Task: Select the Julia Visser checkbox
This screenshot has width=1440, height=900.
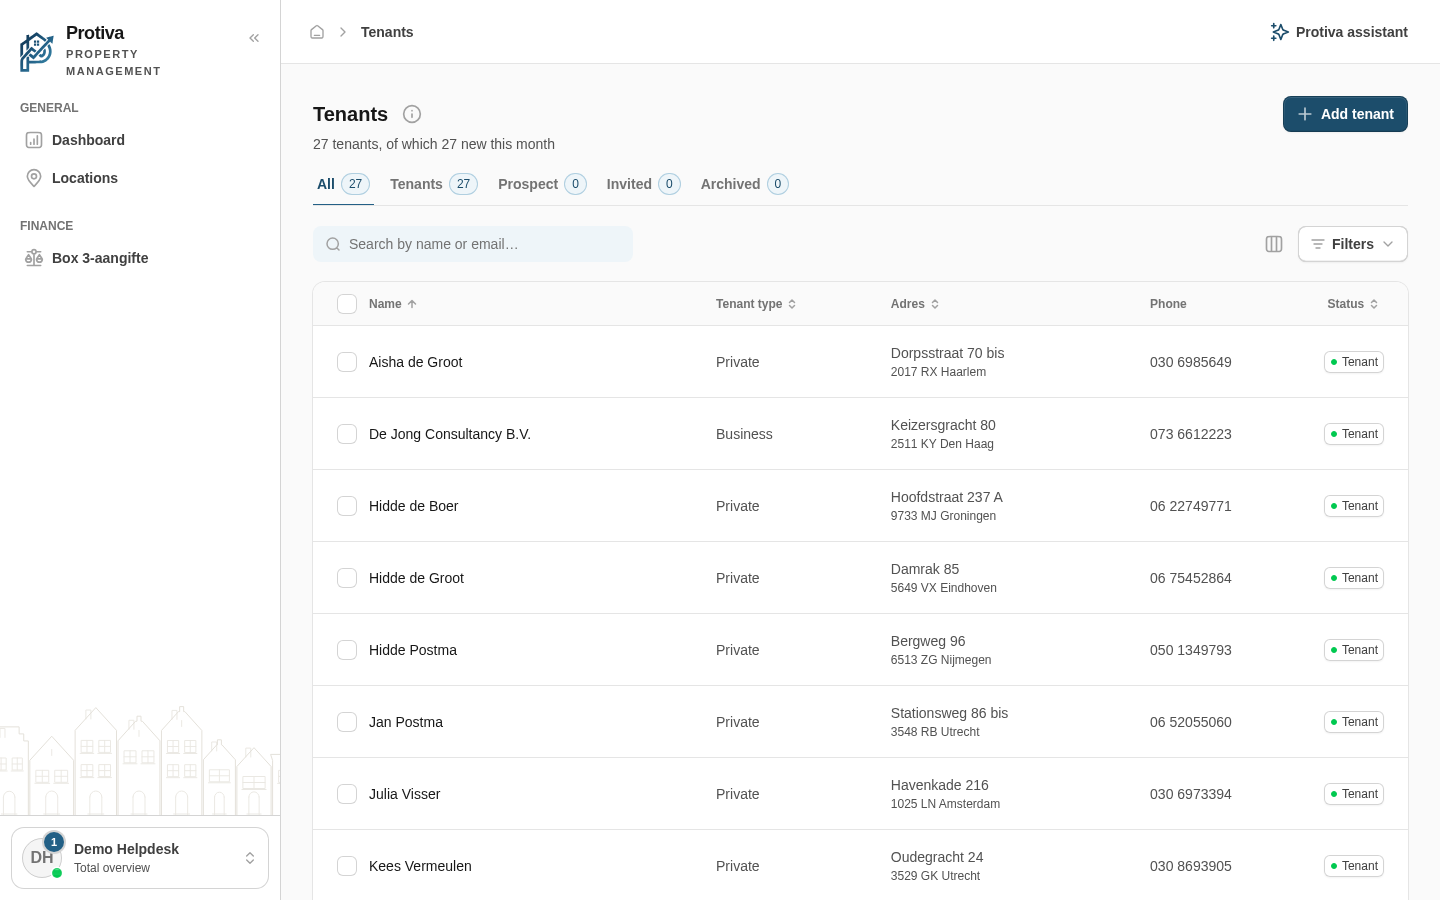Action: point(347,794)
